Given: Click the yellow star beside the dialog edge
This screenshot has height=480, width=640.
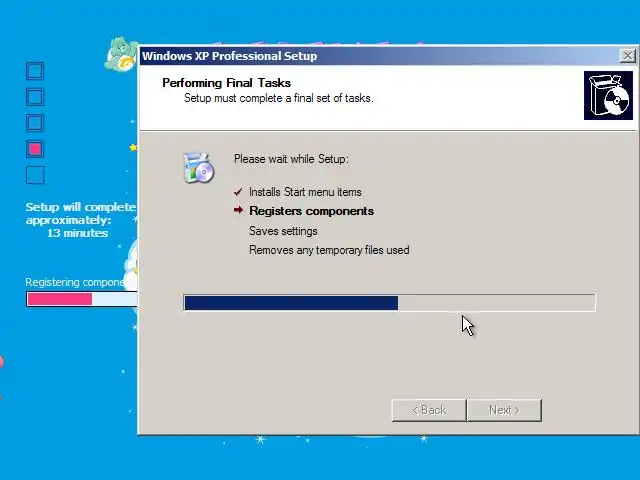Looking at the screenshot, I should [133, 147].
